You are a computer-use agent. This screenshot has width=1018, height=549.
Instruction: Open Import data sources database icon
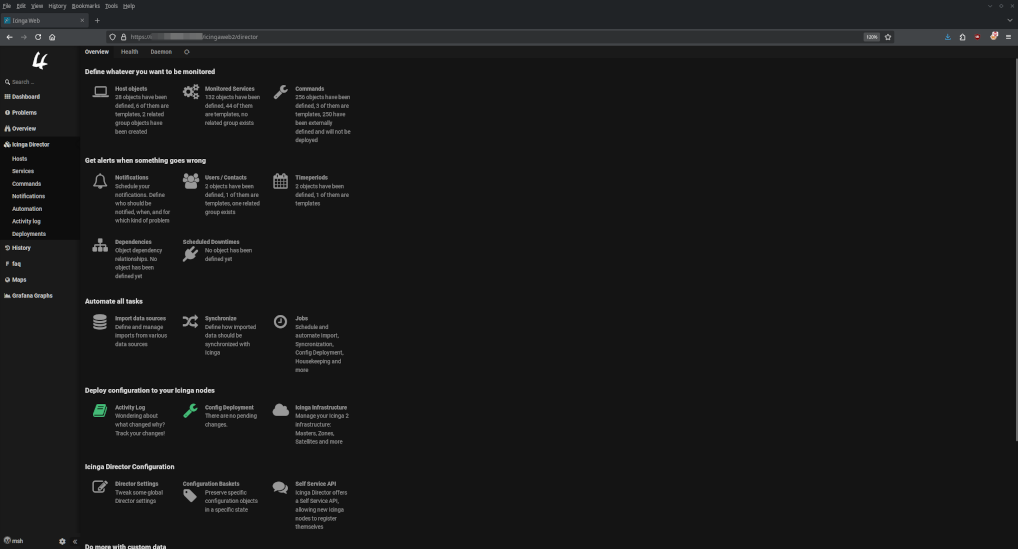[100, 322]
